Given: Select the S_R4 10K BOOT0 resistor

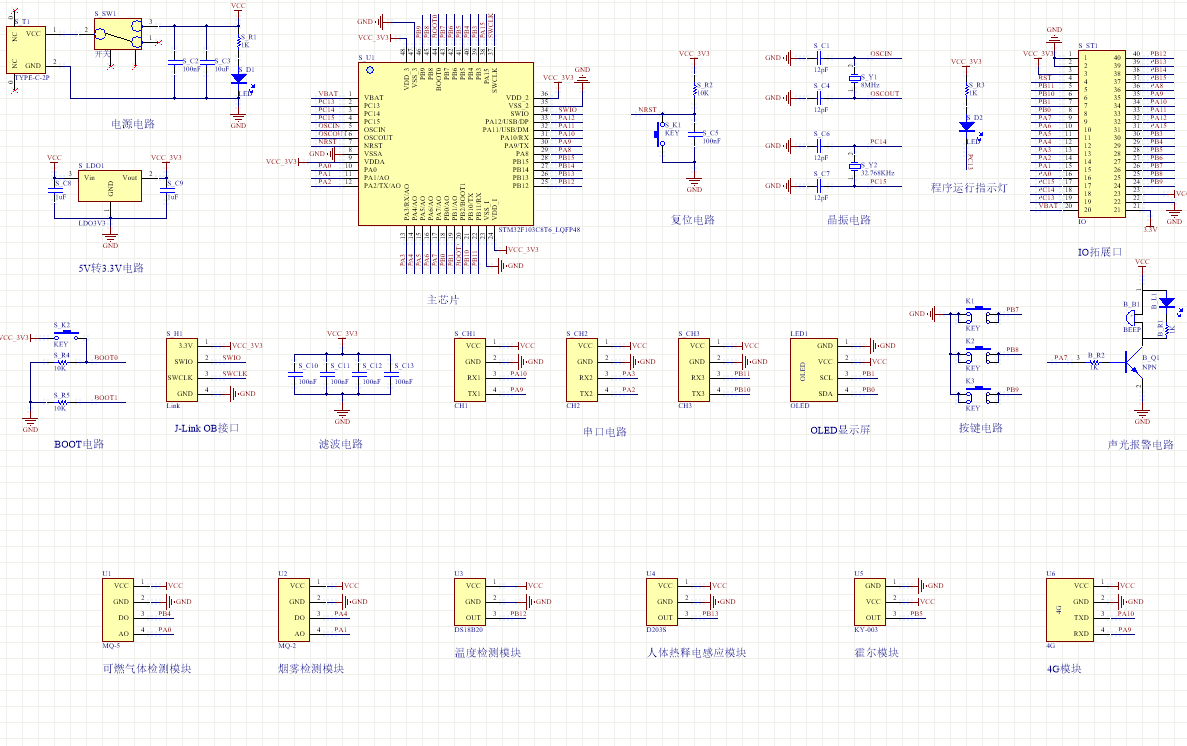Looking at the screenshot, I should (61, 362).
